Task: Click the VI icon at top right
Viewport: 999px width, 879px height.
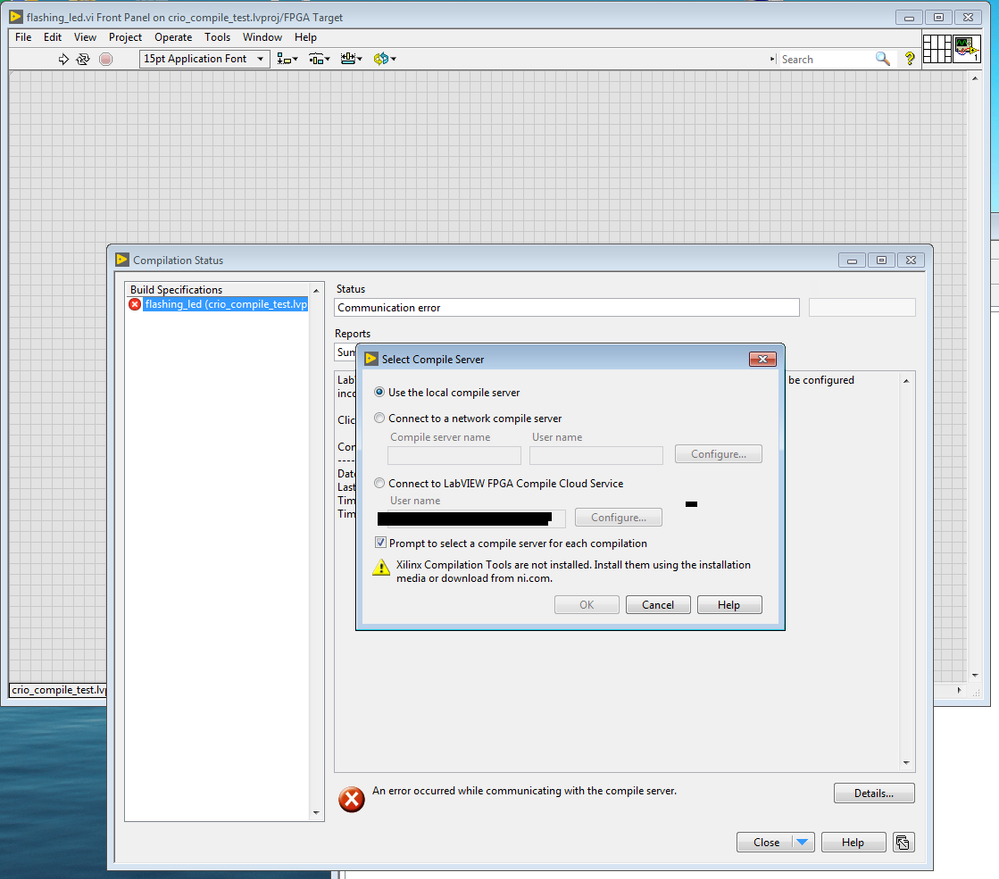Action: [967, 48]
